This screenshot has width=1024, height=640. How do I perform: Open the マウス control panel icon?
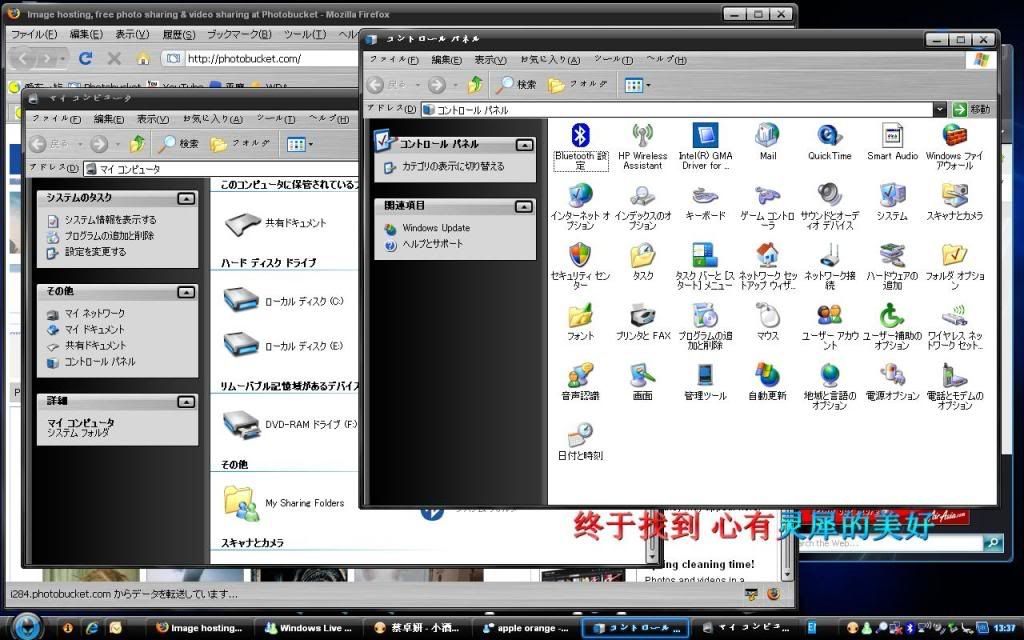tap(767, 316)
